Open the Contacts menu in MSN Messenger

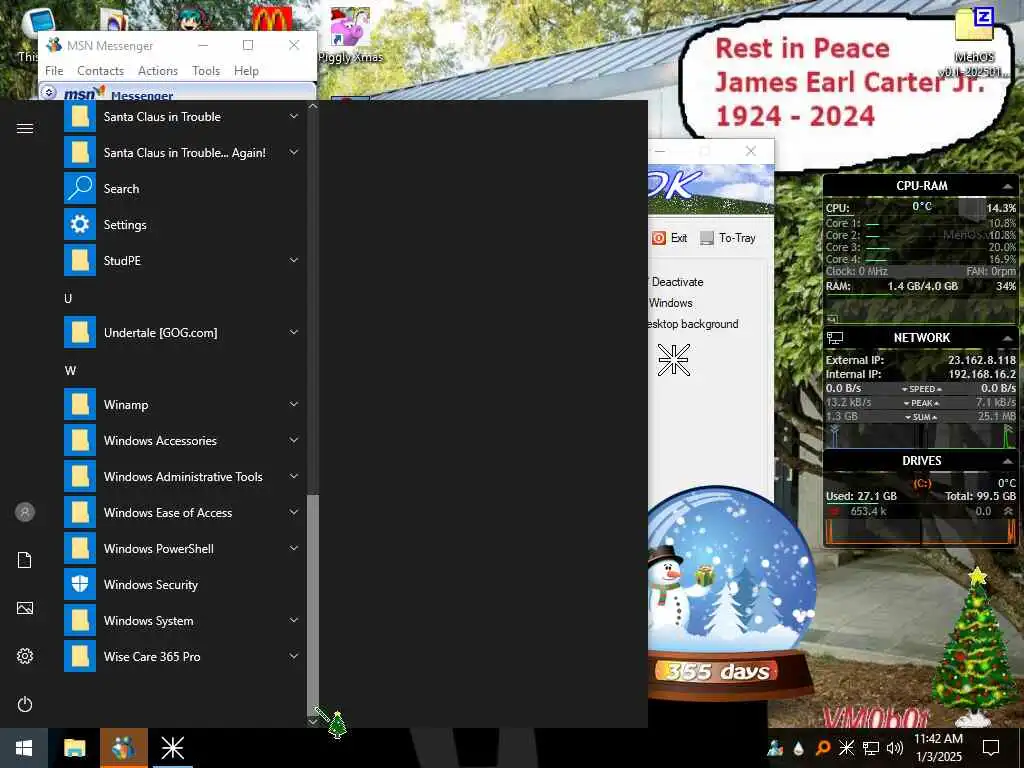(101, 71)
